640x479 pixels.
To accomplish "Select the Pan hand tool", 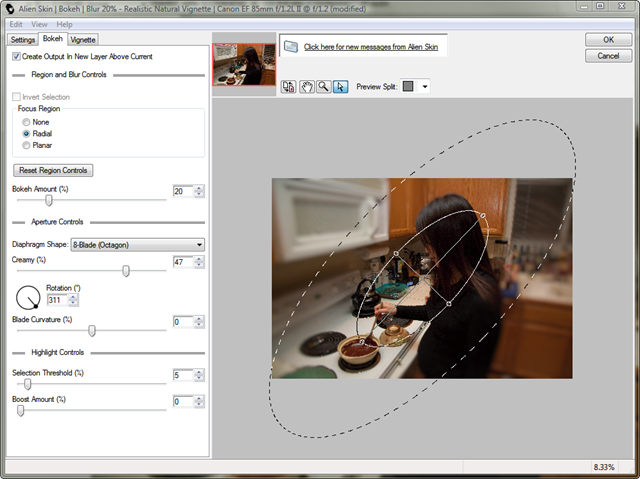I will (x=306, y=87).
